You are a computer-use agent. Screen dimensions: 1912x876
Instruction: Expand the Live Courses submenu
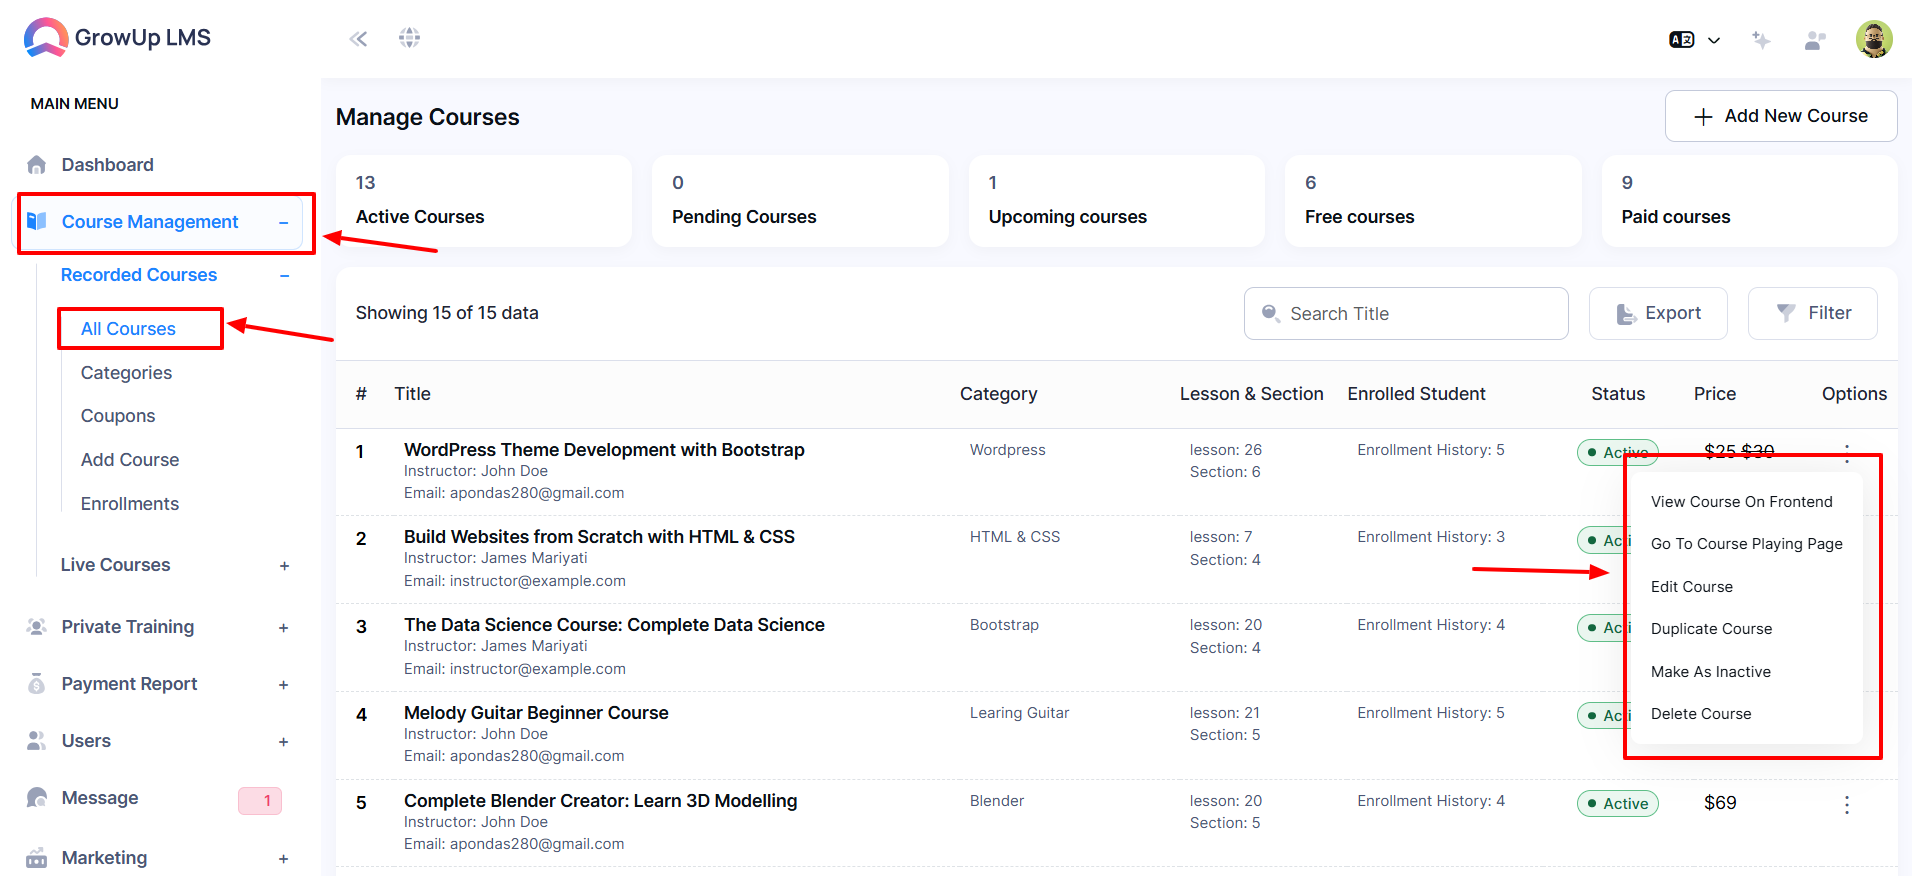click(x=284, y=566)
